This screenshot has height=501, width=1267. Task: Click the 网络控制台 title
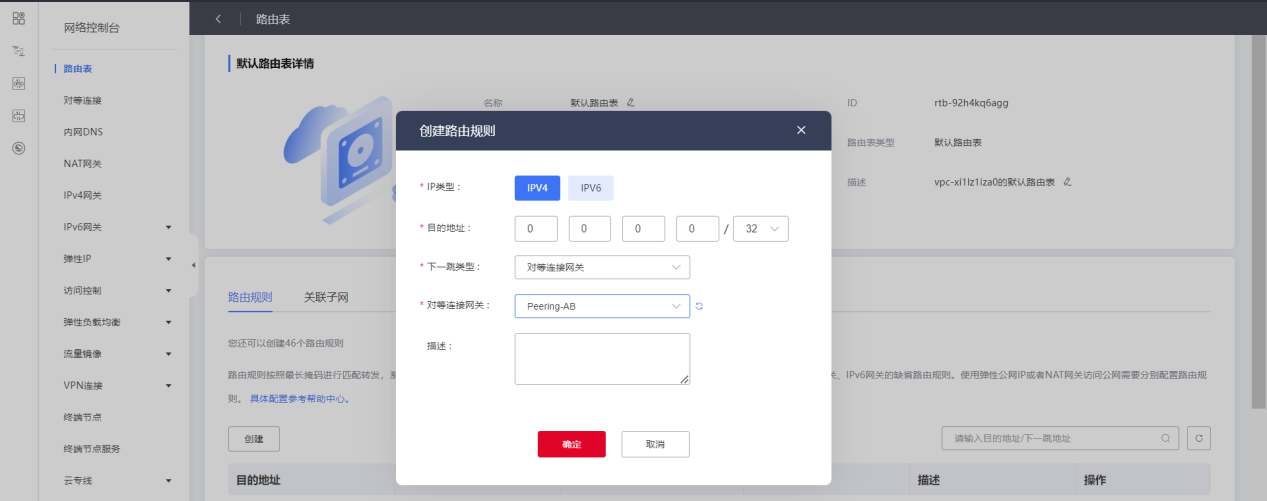tap(91, 28)
